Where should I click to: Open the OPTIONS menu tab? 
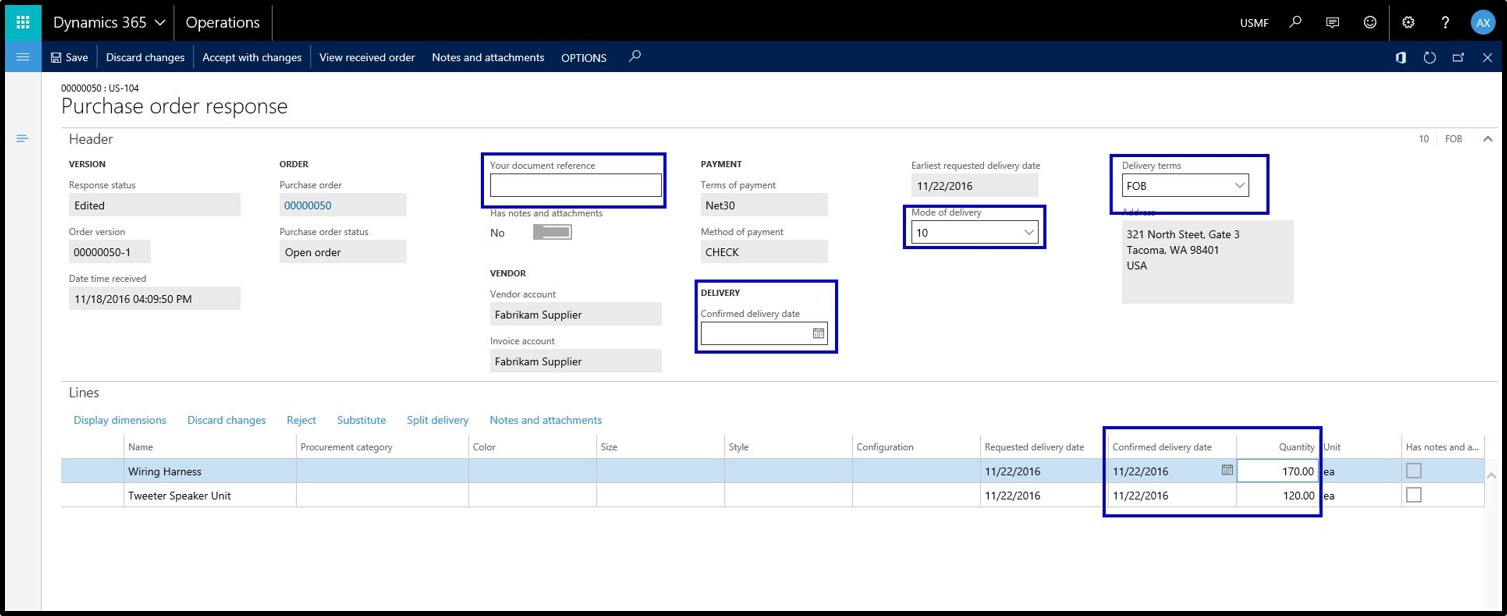pyautogui.click(x=583, y=58)
